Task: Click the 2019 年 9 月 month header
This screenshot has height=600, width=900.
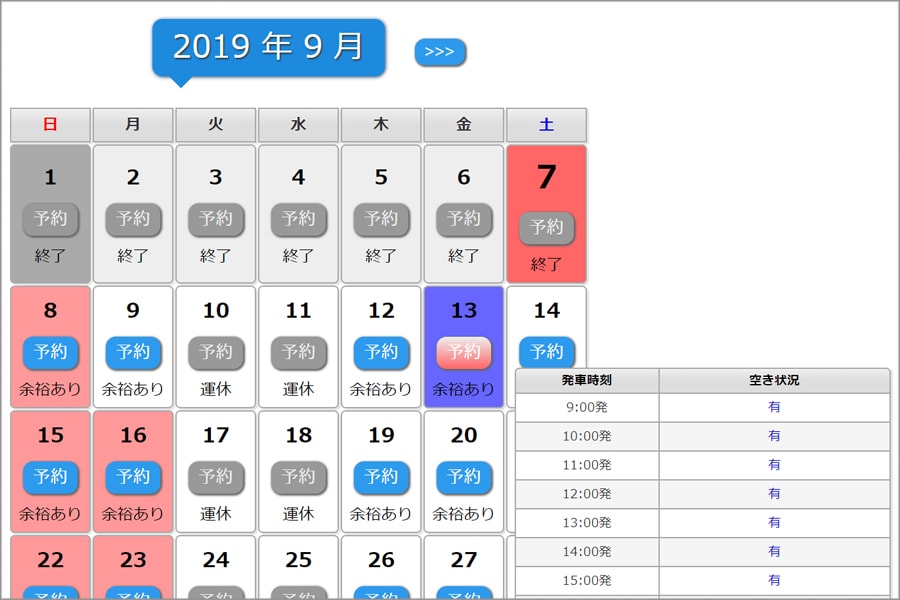Action: tap(269, 47)
